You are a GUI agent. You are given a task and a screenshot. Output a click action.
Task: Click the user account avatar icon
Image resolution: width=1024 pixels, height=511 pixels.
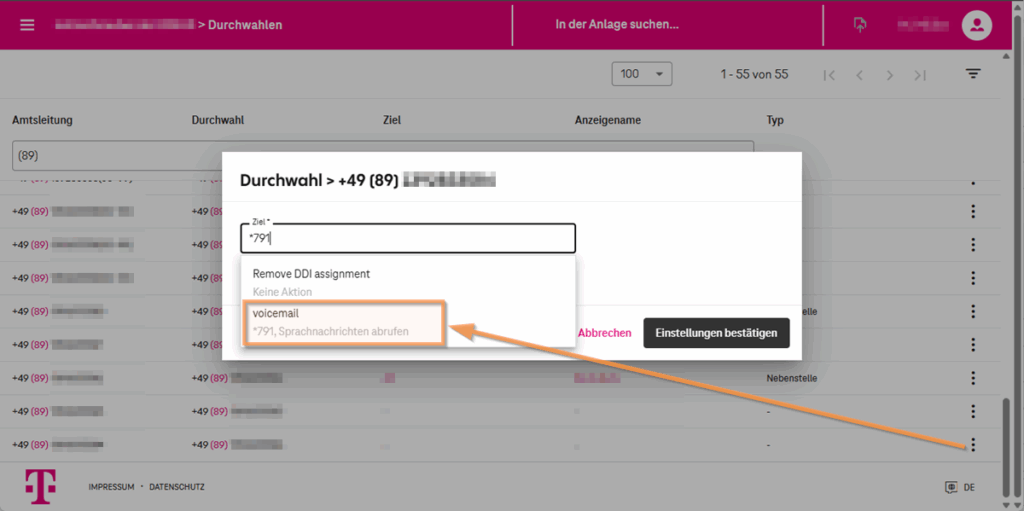(976, 25)
